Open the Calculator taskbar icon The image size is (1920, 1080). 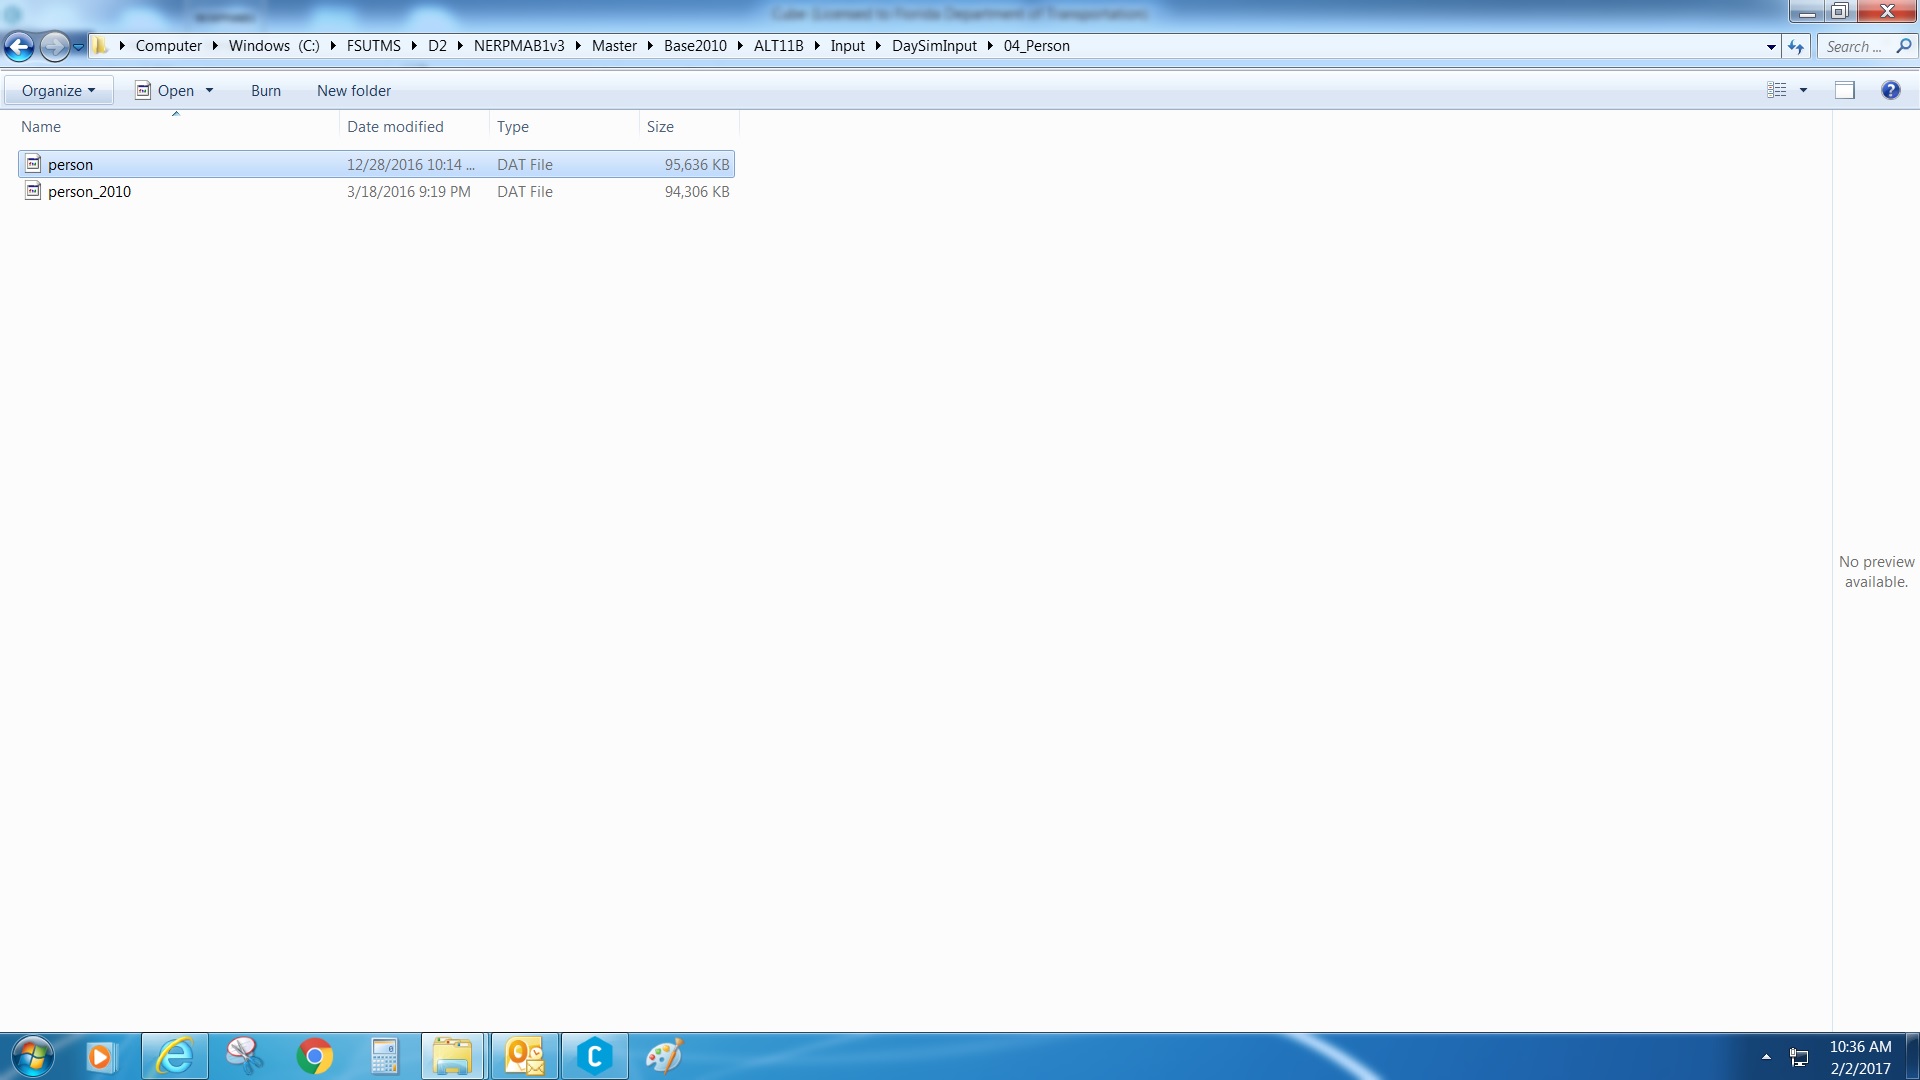pyautogui.click(x=384, y=1056)
